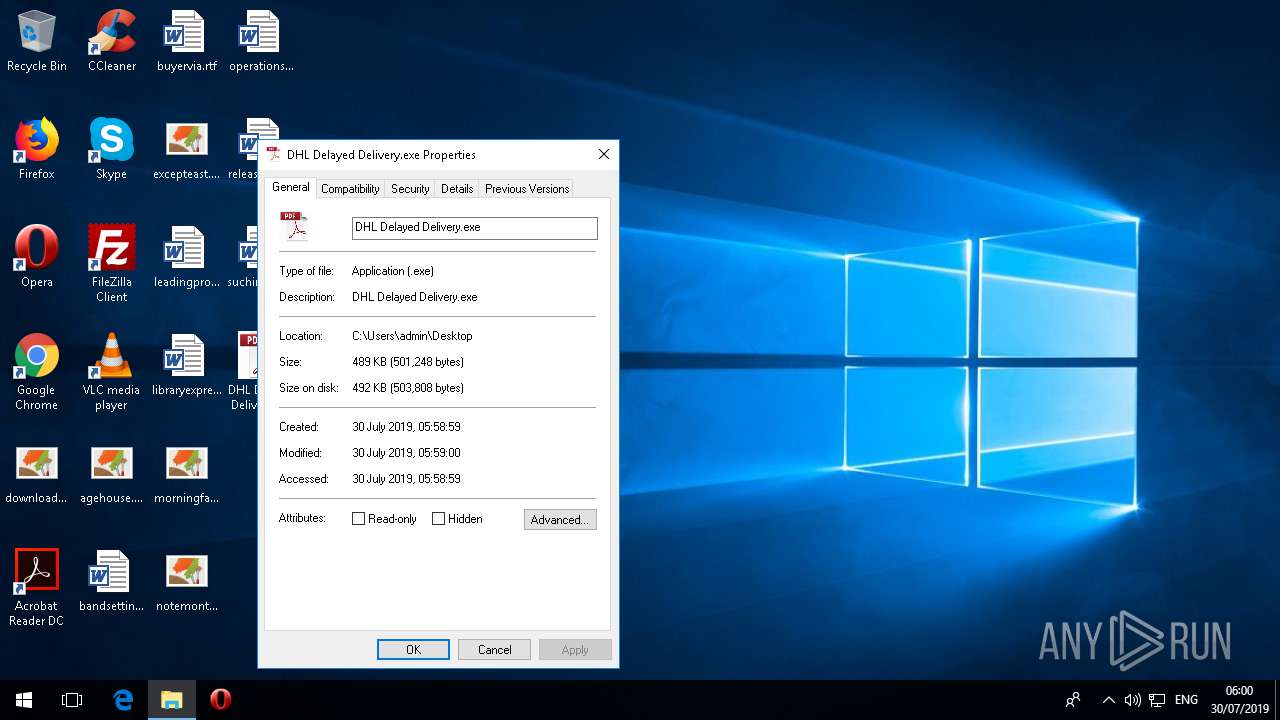Open the Windows Start menu

pos(24,700)
